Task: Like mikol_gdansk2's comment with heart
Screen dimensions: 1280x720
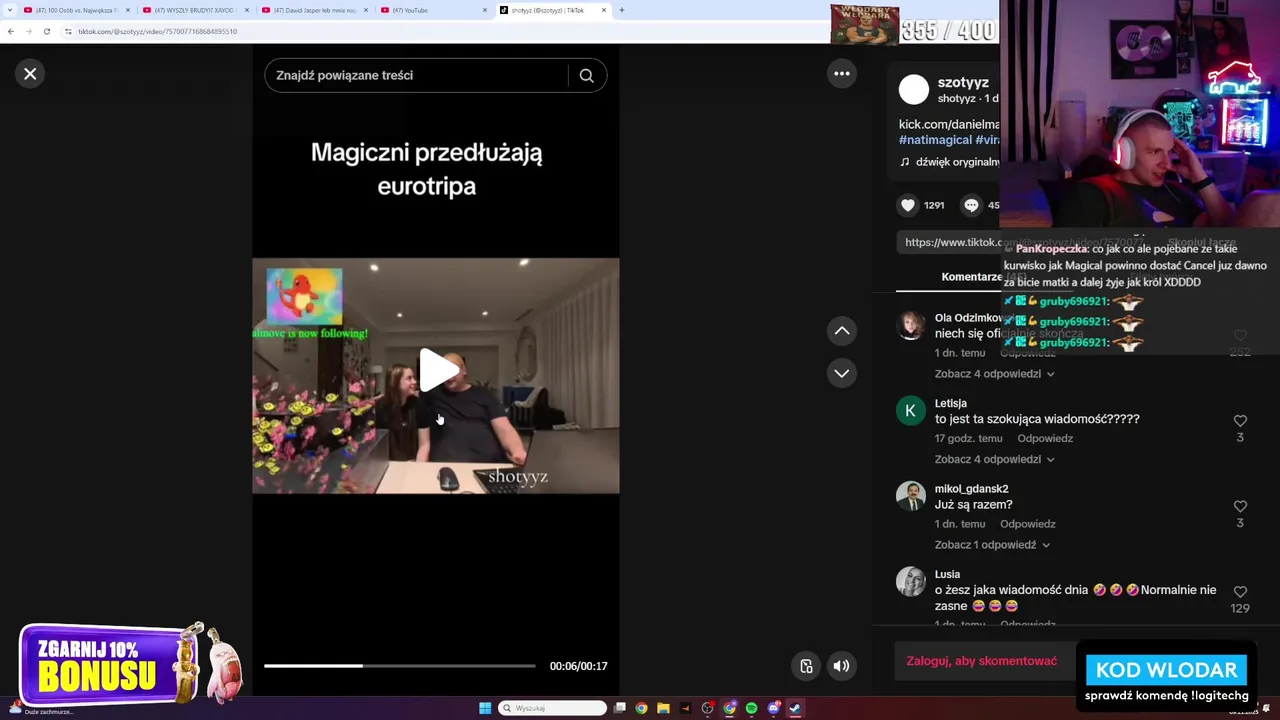Action: 1240,506
